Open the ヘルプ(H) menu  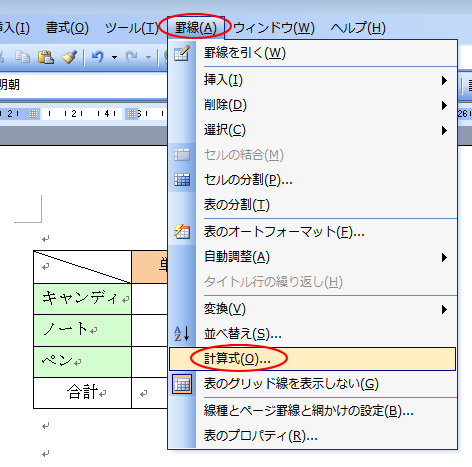point(358,28)
